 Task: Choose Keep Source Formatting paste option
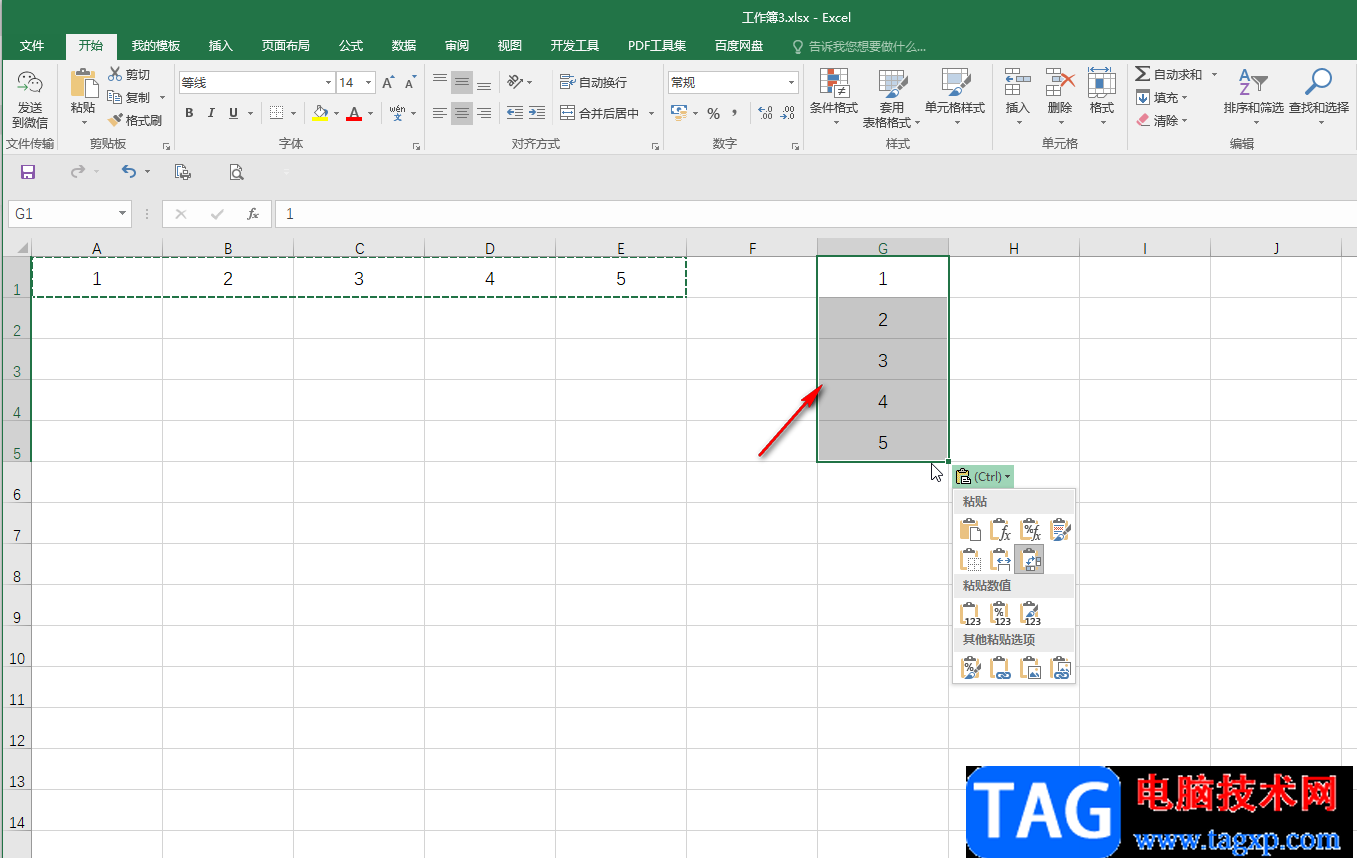coord(1060,530)
